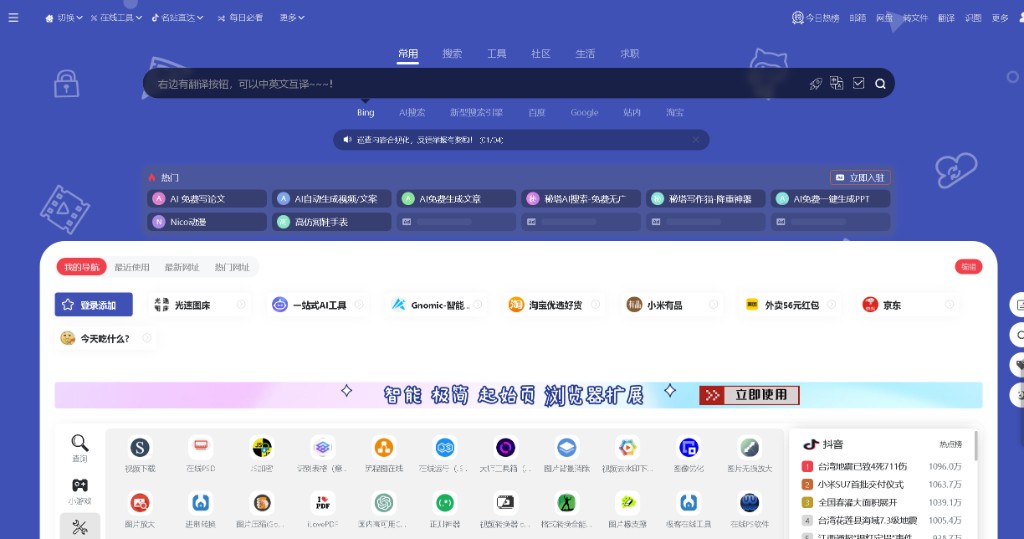Open the hamburger sidebar menu
1024x539 pixels.
(x=13, y=18)
